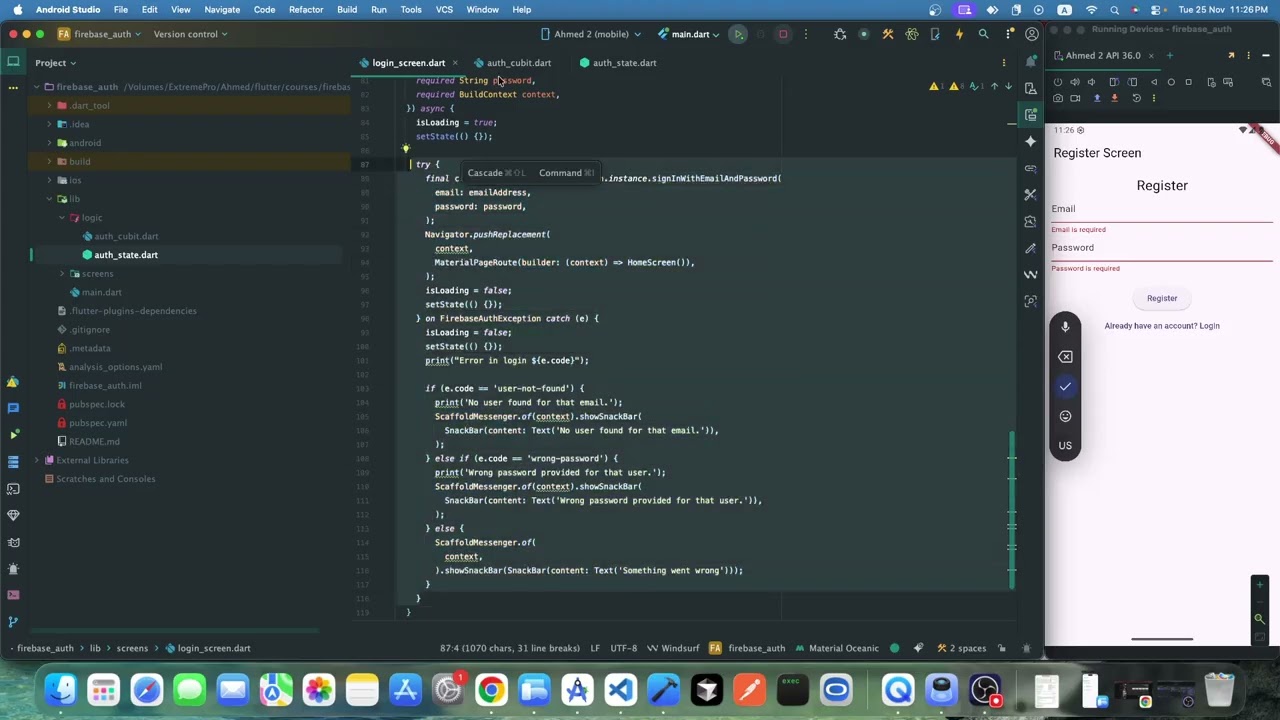The height and width of the screenshot is (720, 1280).
Task: Expand the ios folder
Action: (x=49, y=180)
